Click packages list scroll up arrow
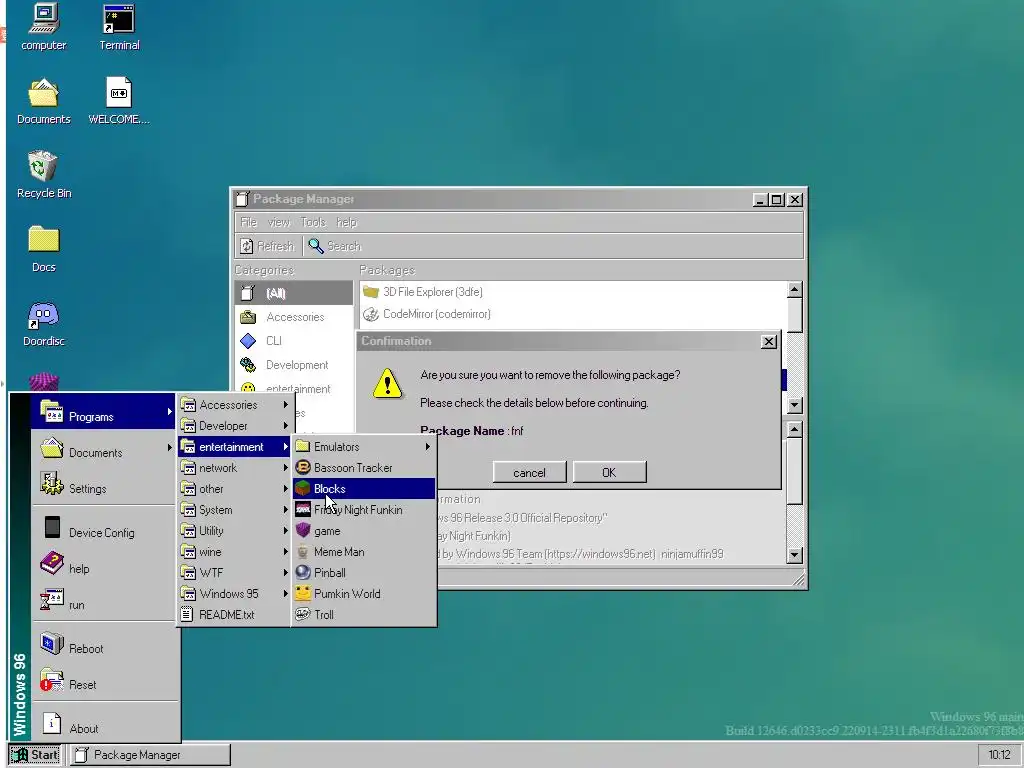This screenshot has height=768, width=1024. (x=795, y=289)
